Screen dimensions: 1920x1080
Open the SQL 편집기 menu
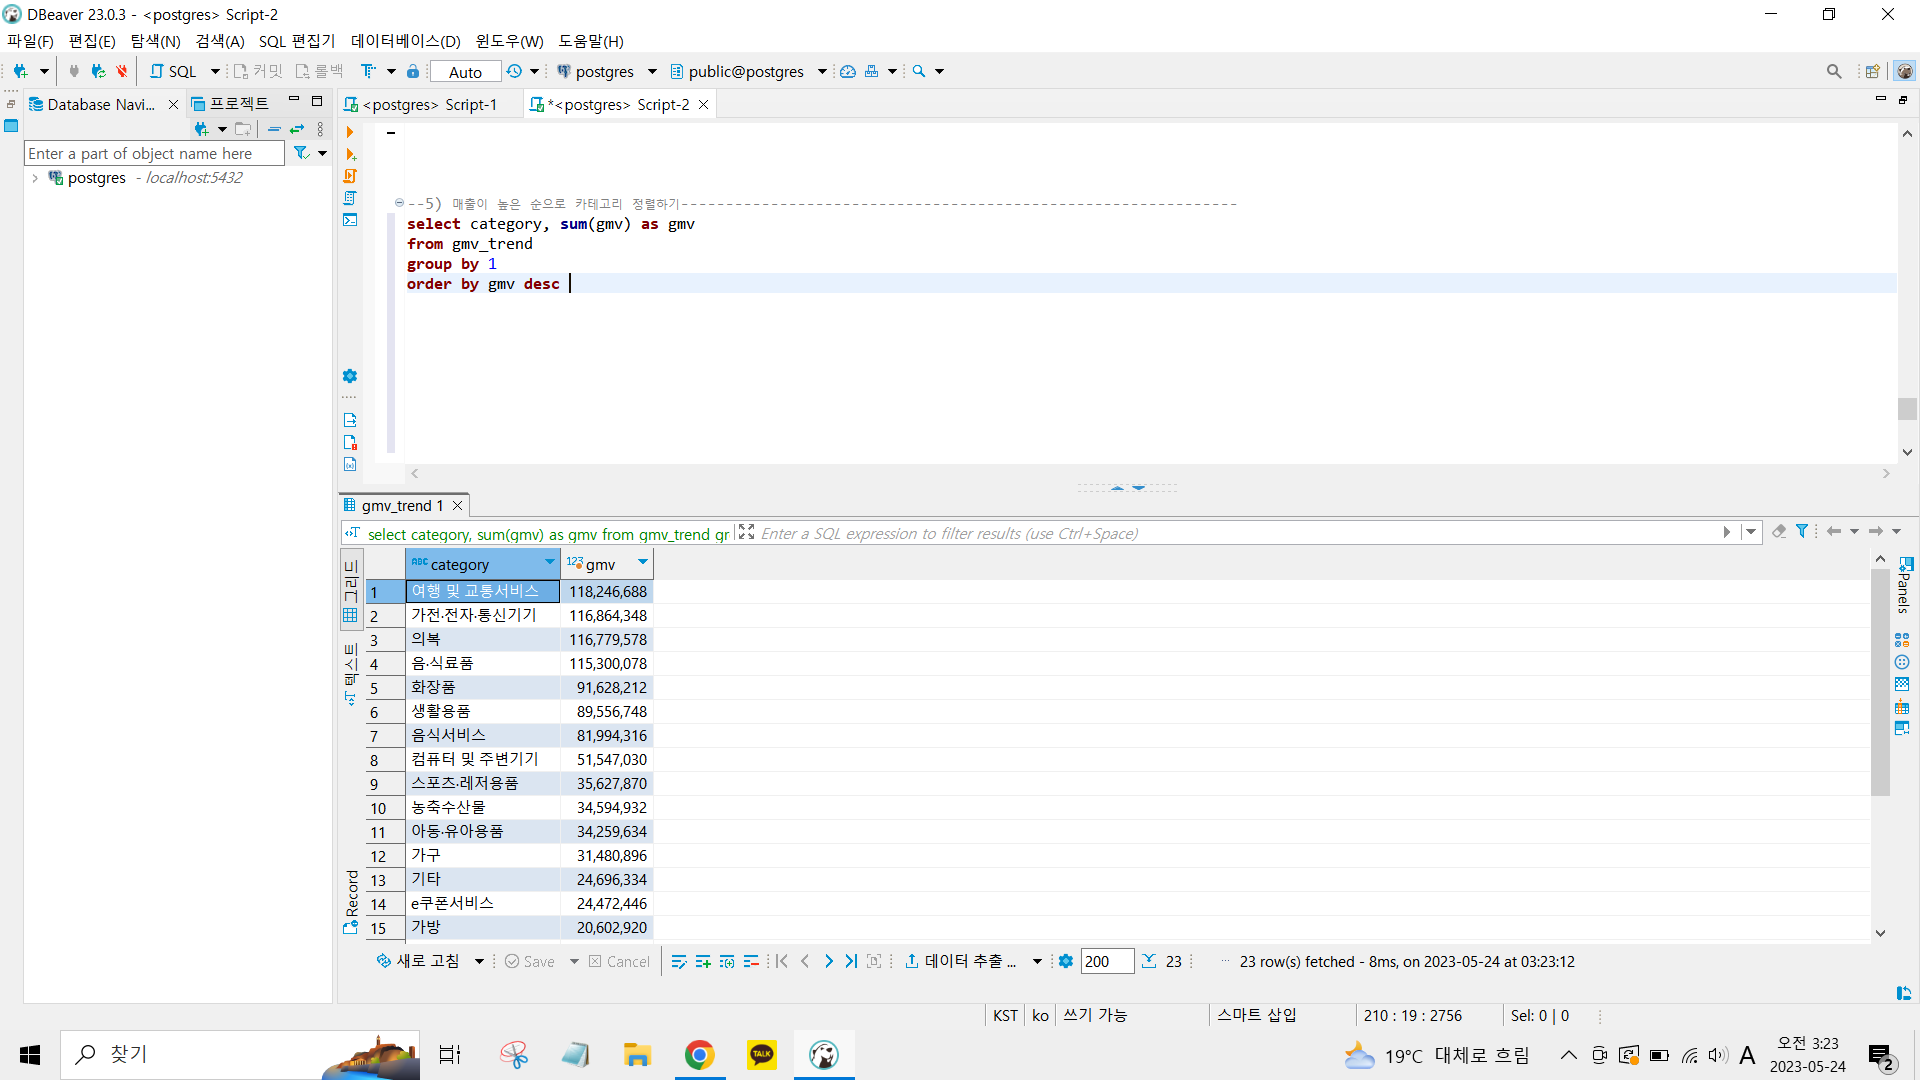pyautogui.click(x=296, y=41)
